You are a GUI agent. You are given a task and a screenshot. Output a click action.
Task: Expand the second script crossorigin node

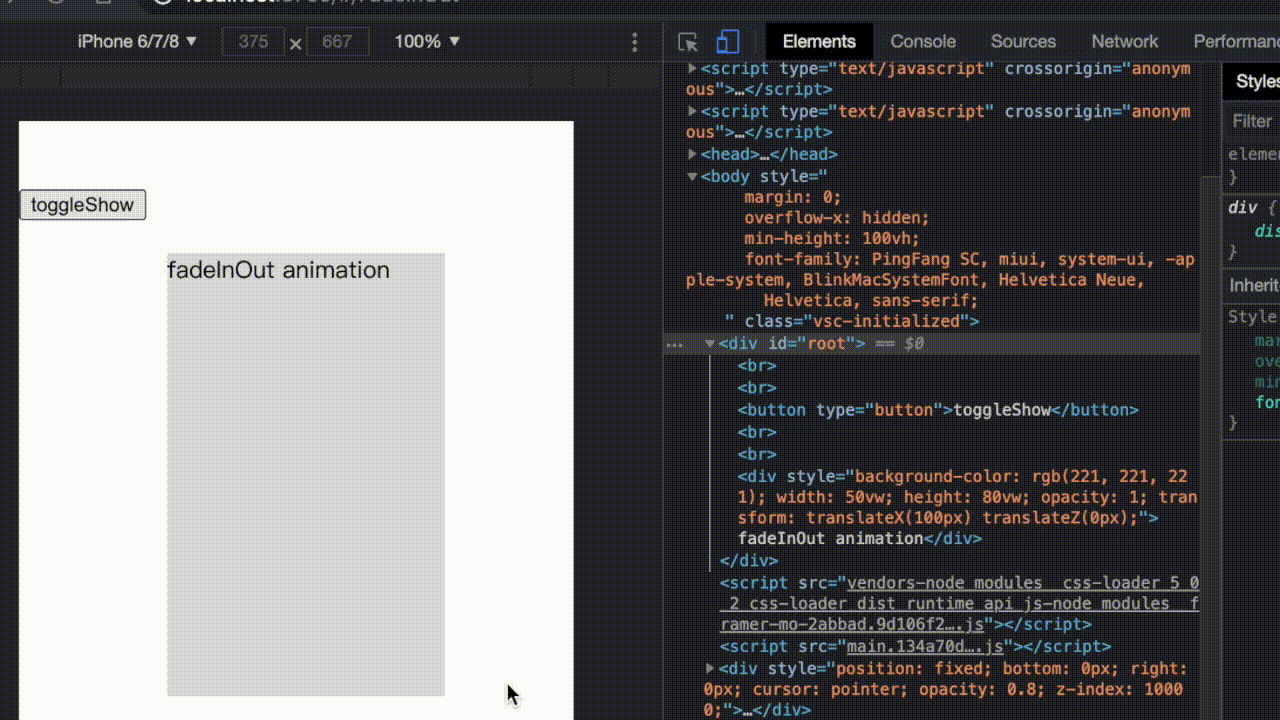692,111
